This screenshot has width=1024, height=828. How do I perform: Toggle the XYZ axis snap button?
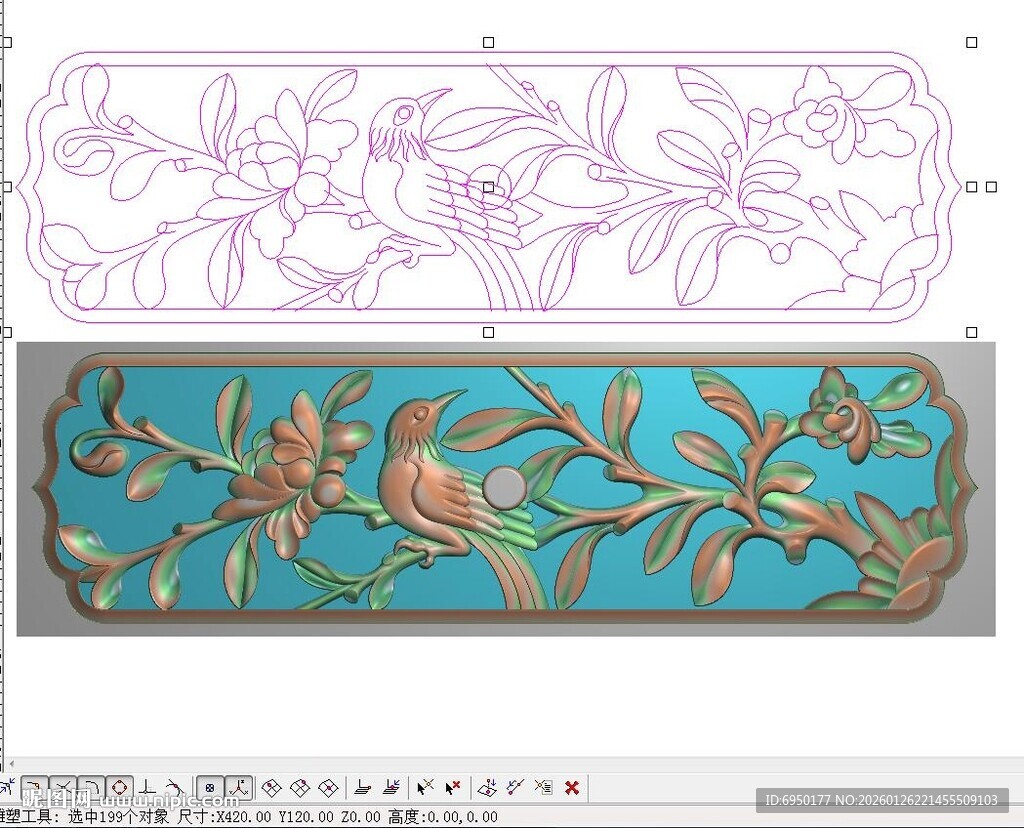click(x=239, y=788)
